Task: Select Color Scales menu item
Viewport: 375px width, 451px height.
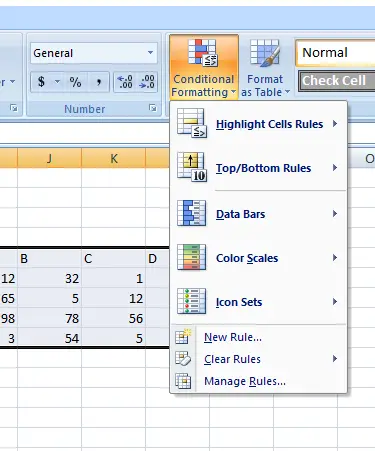Action: [258, 258]
